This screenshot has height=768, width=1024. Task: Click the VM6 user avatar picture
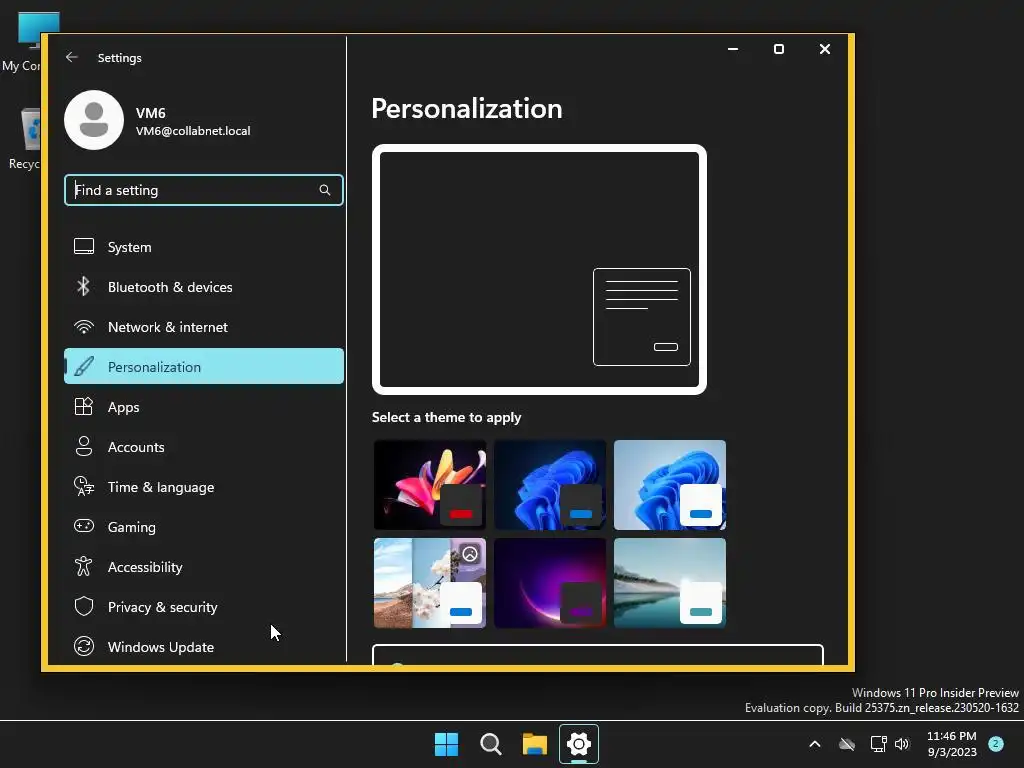[94, 120]
